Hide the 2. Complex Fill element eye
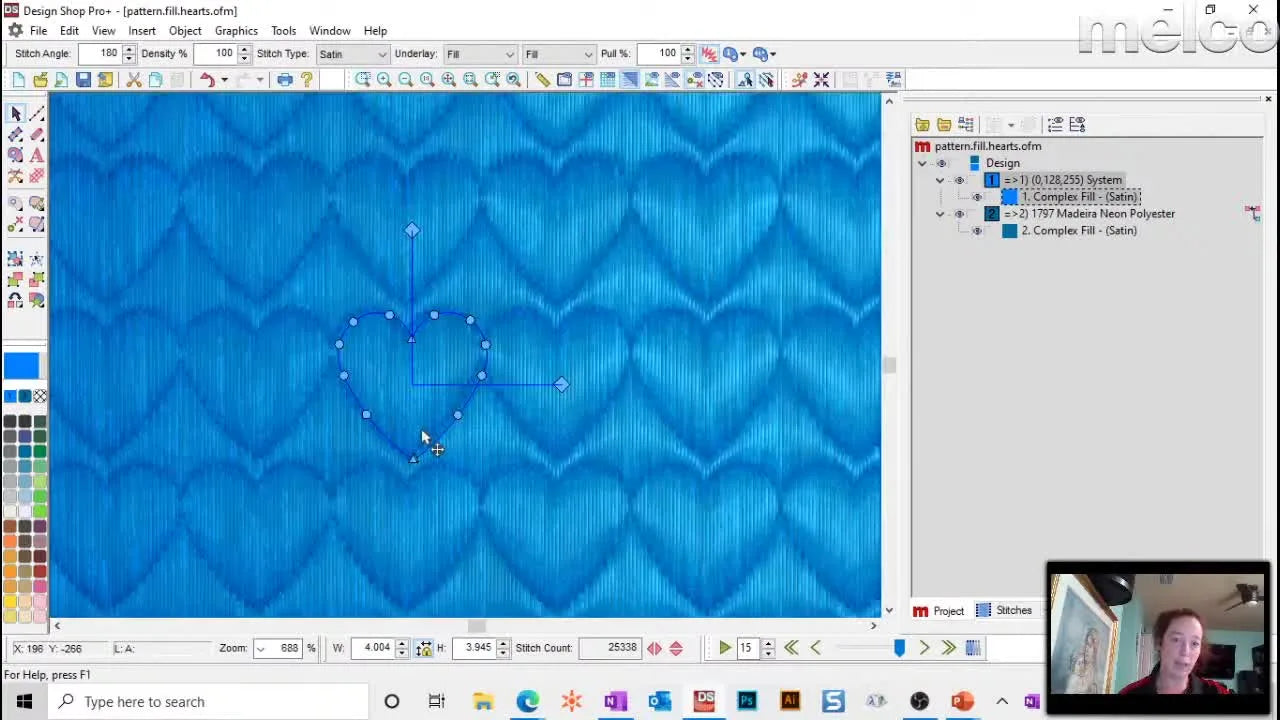Screen dimensions: 1280x720 click(977, 232)
